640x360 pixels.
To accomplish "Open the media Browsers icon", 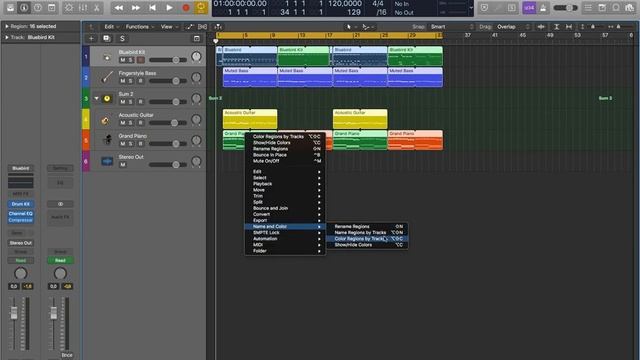I will [629, 8].
